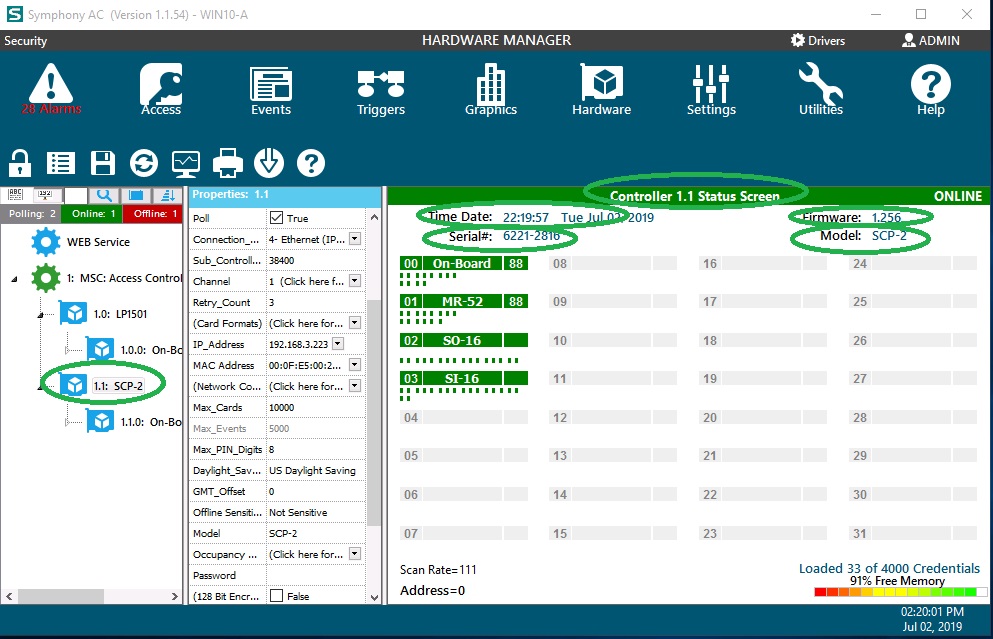Open the IP_Address dropdown arrow

(x=338, y=344)
